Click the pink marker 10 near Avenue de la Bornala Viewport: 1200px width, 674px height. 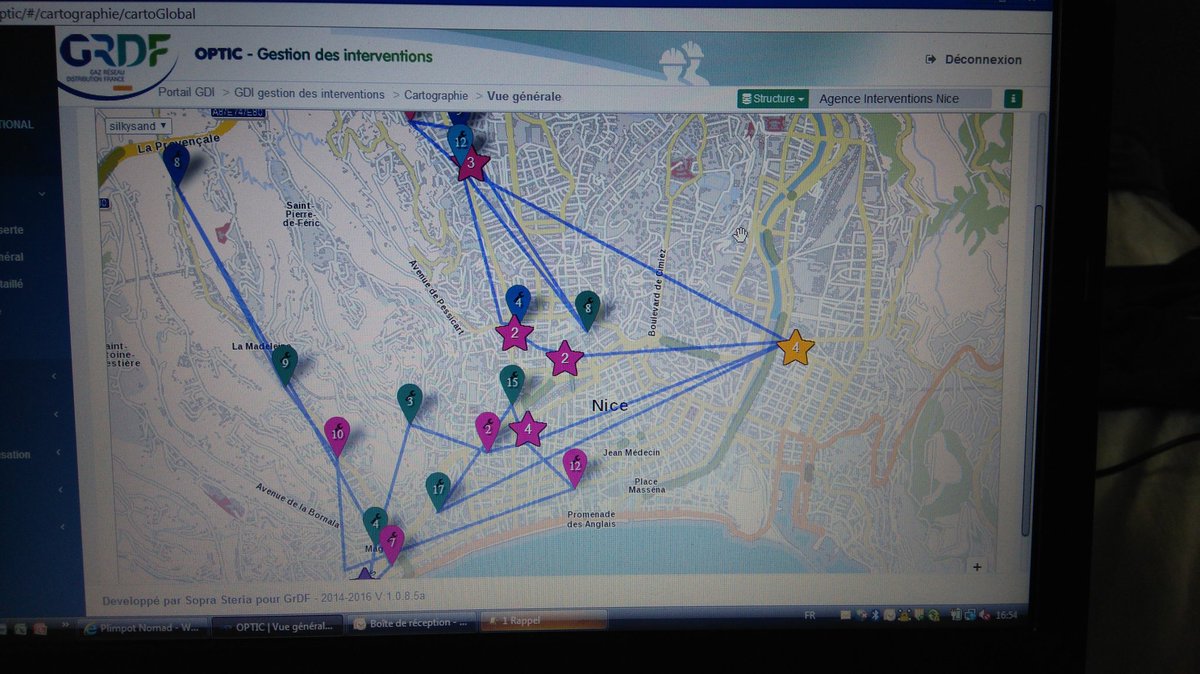(337, 434)
